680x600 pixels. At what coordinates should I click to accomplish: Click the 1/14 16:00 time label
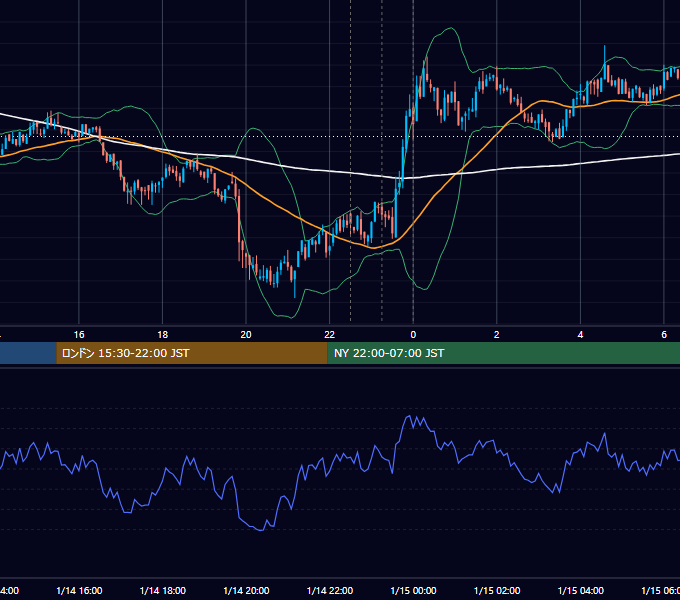[x=79, y=590]
